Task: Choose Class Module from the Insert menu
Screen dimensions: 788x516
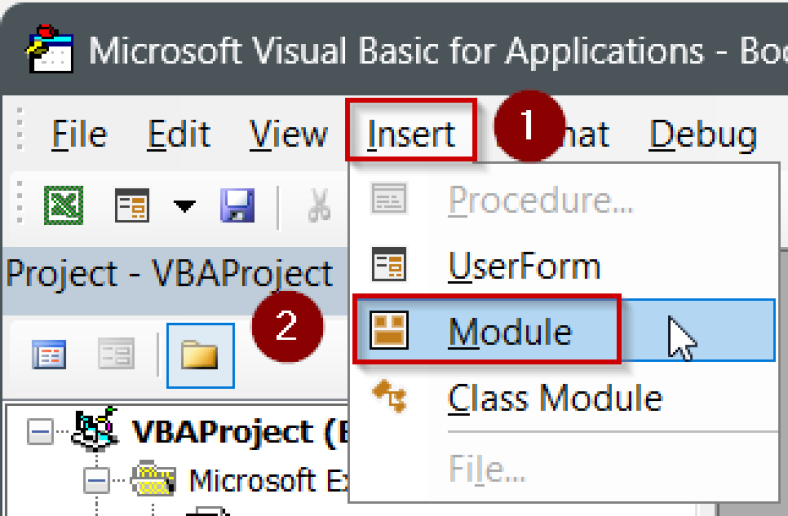Action: tap(554, 398)
